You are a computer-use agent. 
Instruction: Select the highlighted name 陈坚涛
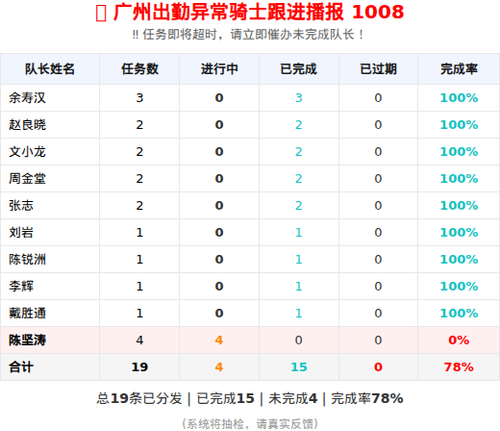coord(27,340)
